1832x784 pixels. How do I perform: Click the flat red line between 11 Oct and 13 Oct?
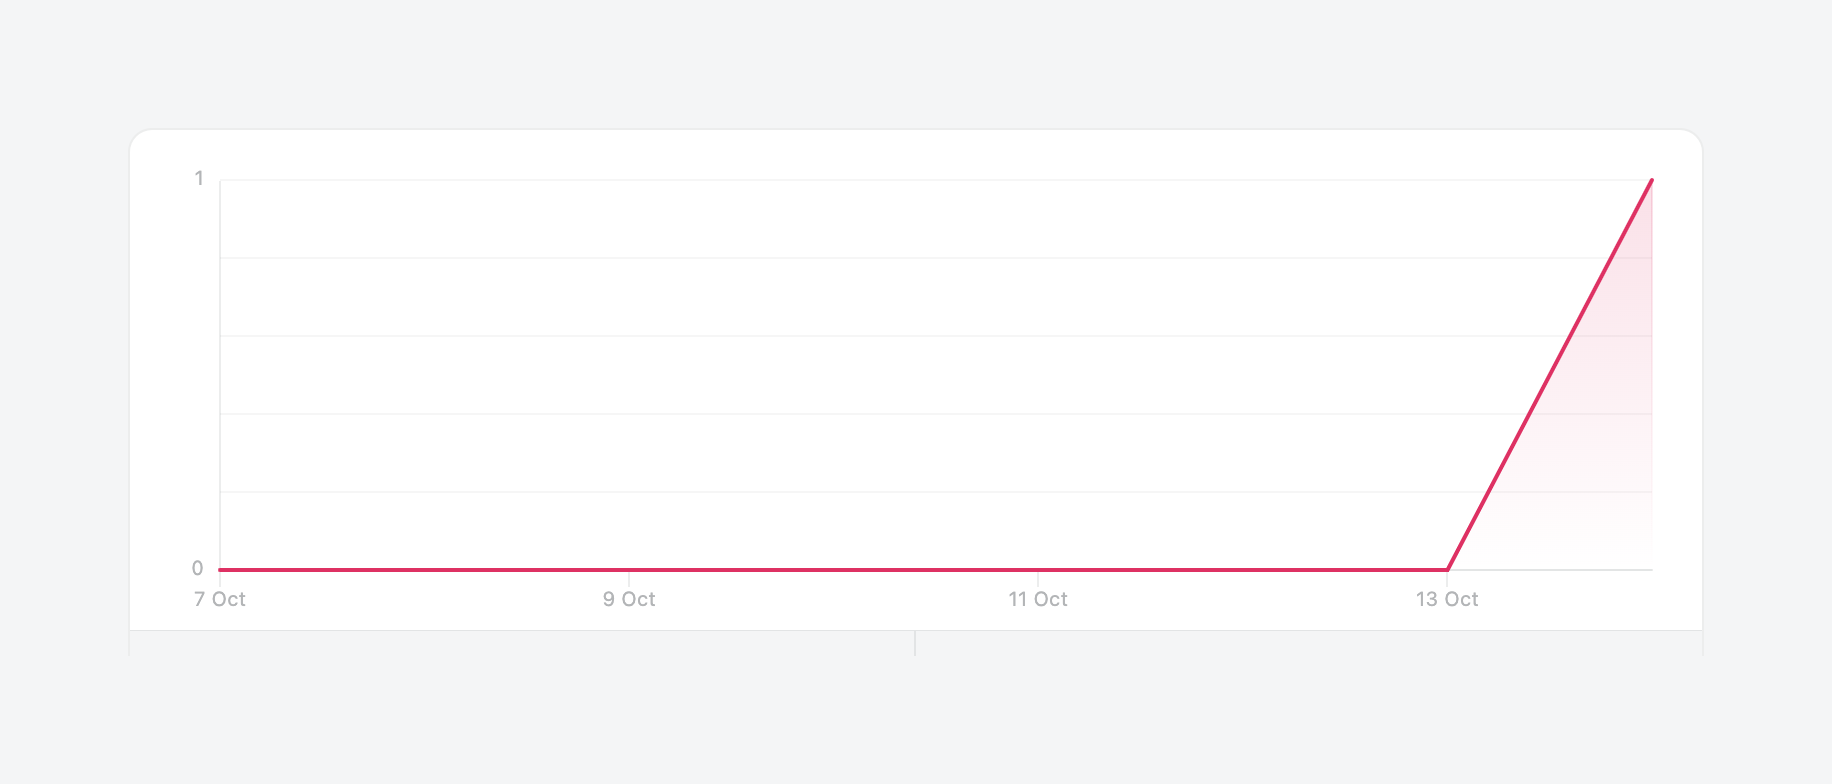[1242, 570]
